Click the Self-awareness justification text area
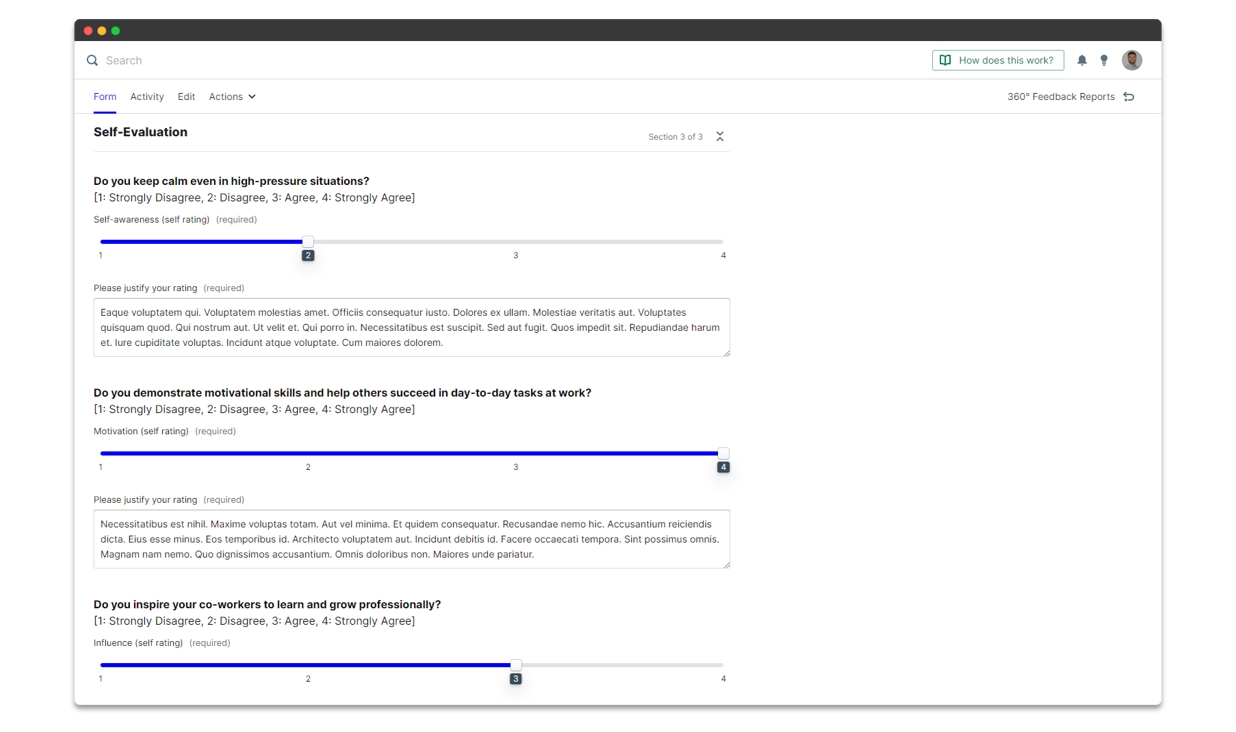This screenshot has width=1236, height=732. pyautogui.click(x=411, y=327)
